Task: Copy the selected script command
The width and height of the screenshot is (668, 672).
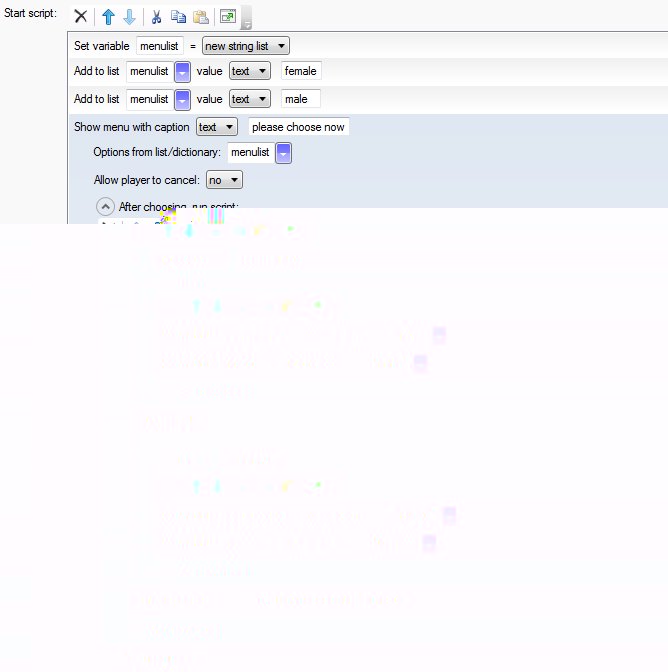Action: pyautogui.click(x=178, y=17)
